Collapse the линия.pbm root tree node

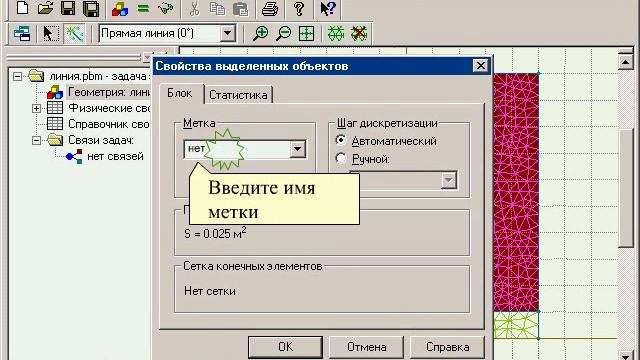pyautogui.click(x=18, y=76)
